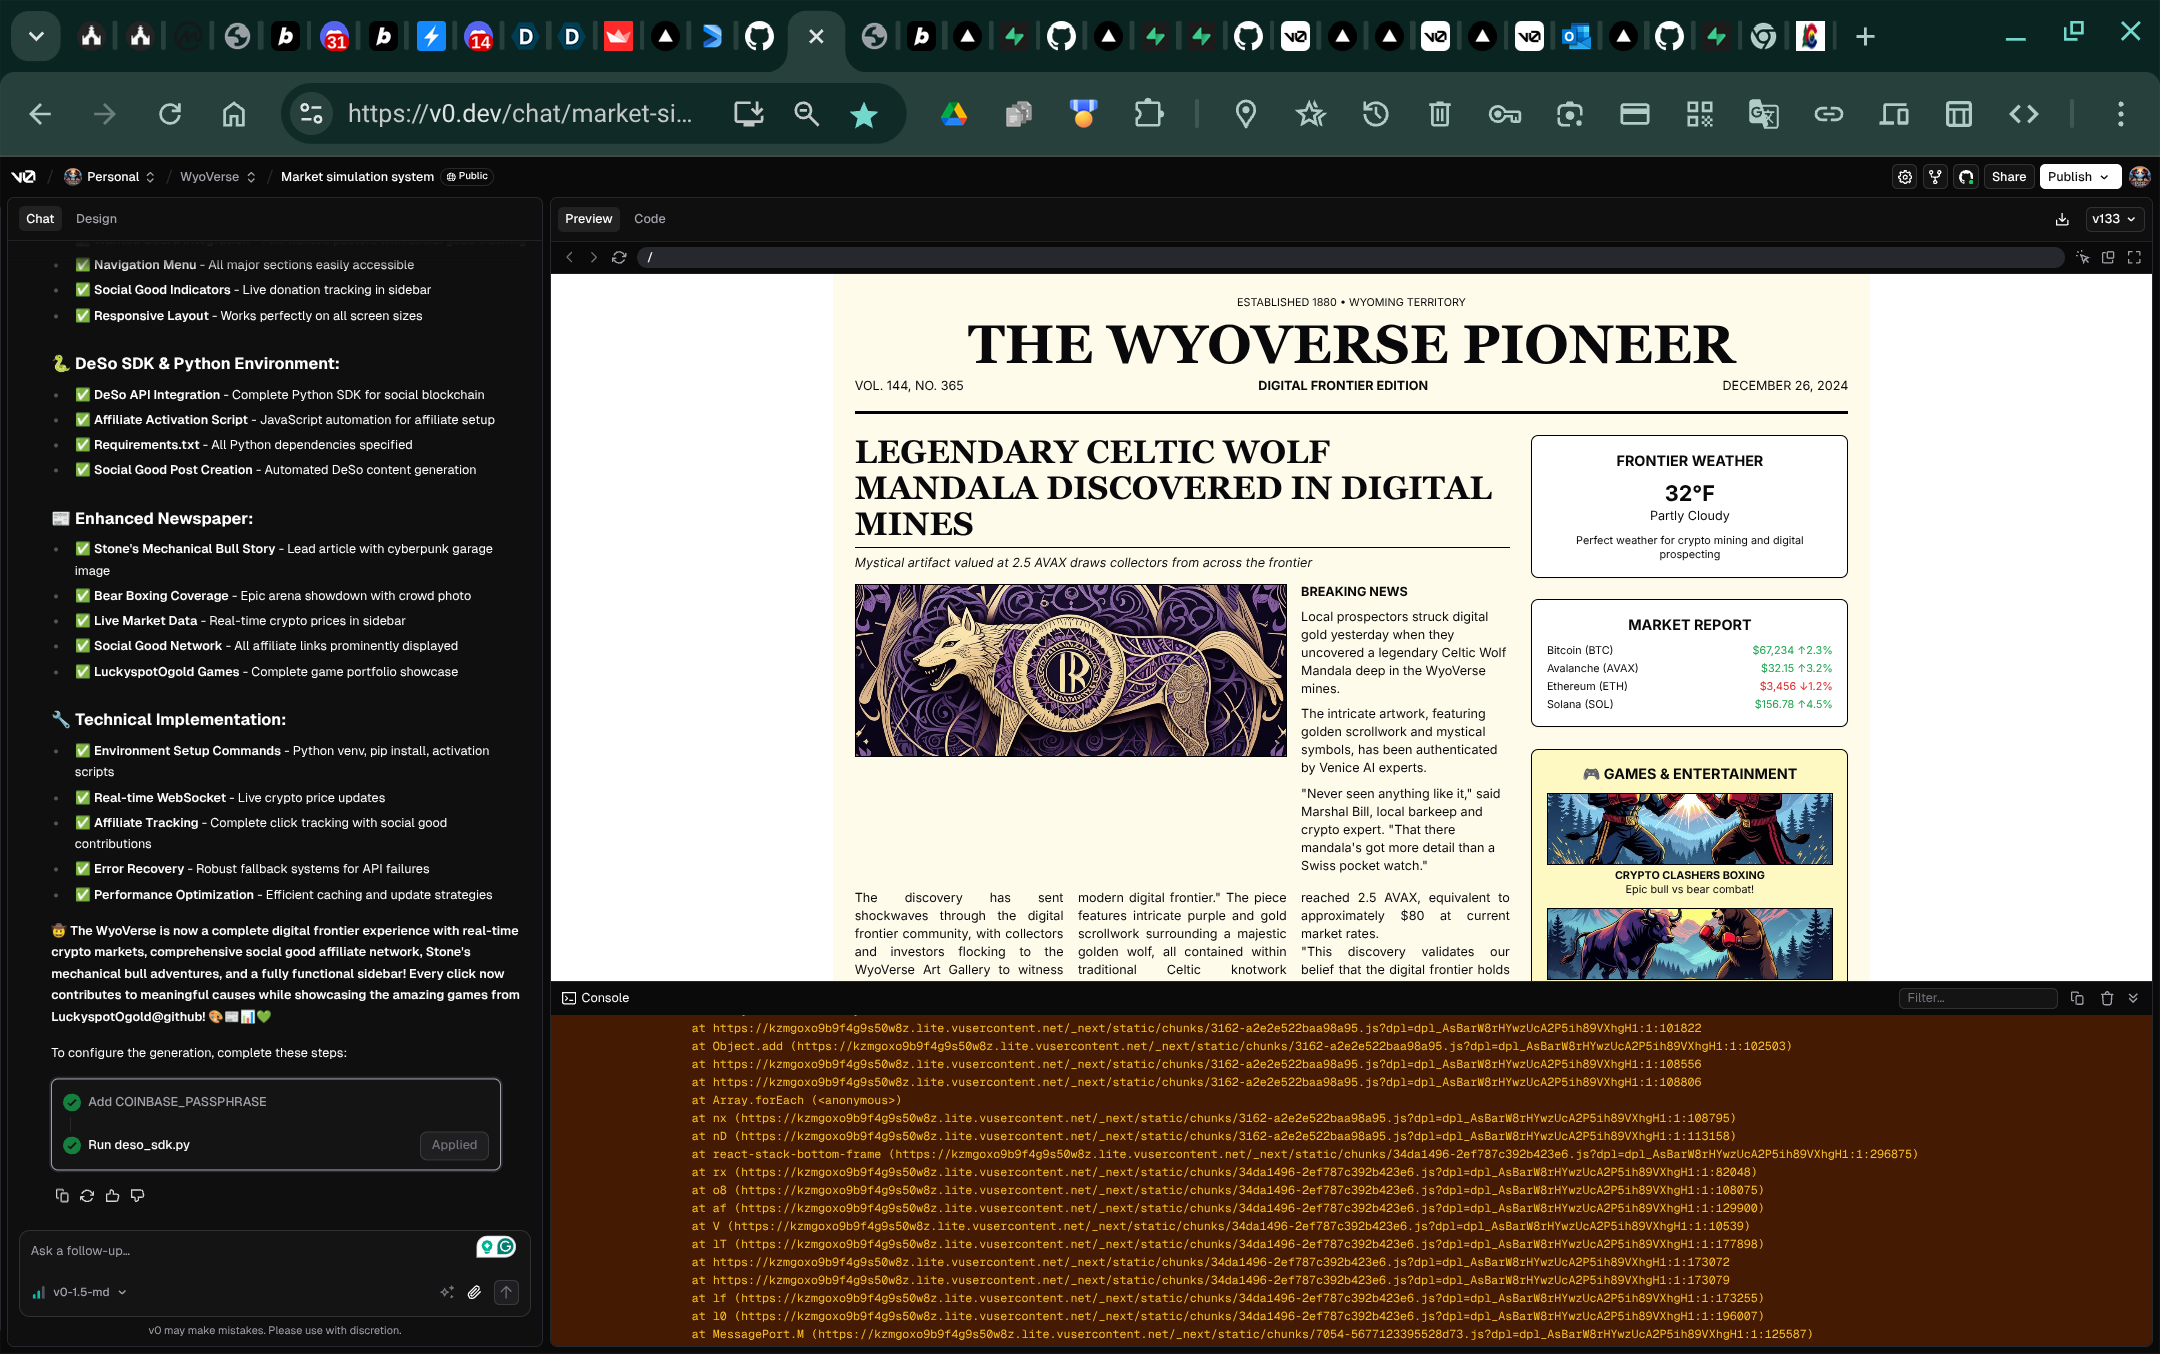This screenshot has height=1354, width=2160.
Task: Clear the console with trash icon
Action: click(x=2107, y=998)
